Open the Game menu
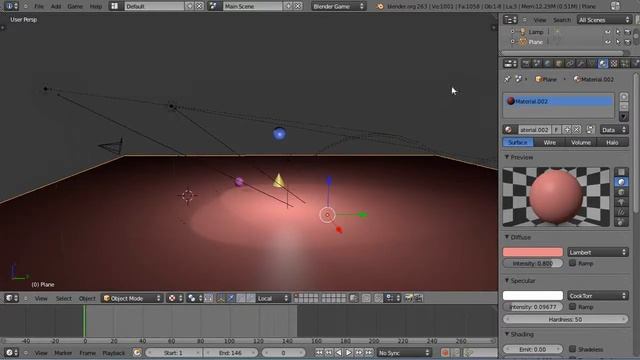The image size is (640, 360). (75, 6)
